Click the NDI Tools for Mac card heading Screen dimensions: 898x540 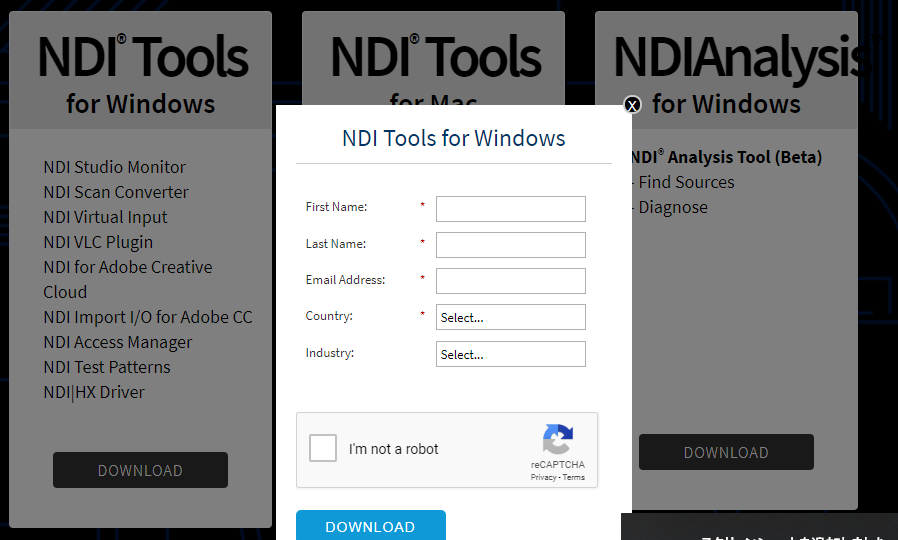(435, 69)
